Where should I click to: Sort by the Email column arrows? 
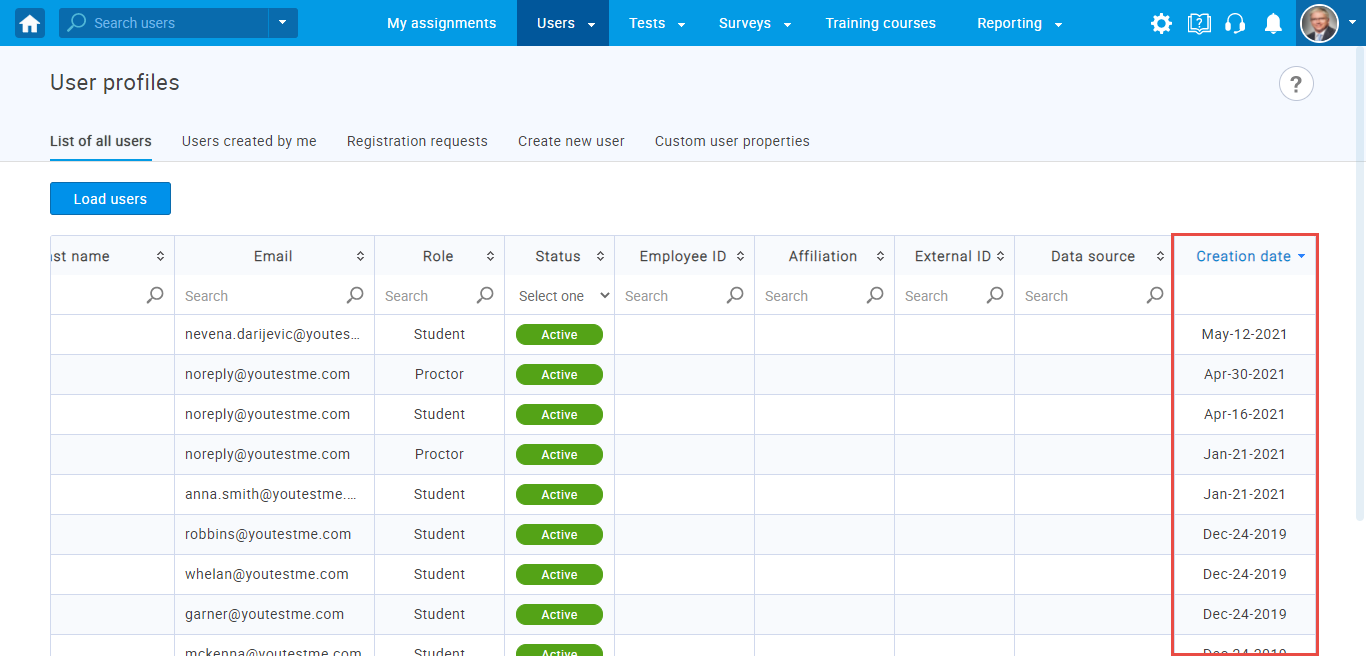click(x=360, y=257)
